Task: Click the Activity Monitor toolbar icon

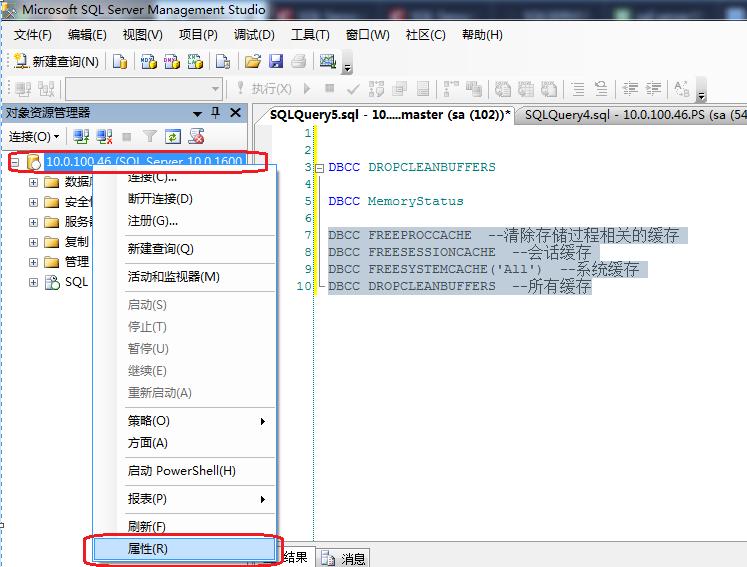Action: (x=328, y=61)
